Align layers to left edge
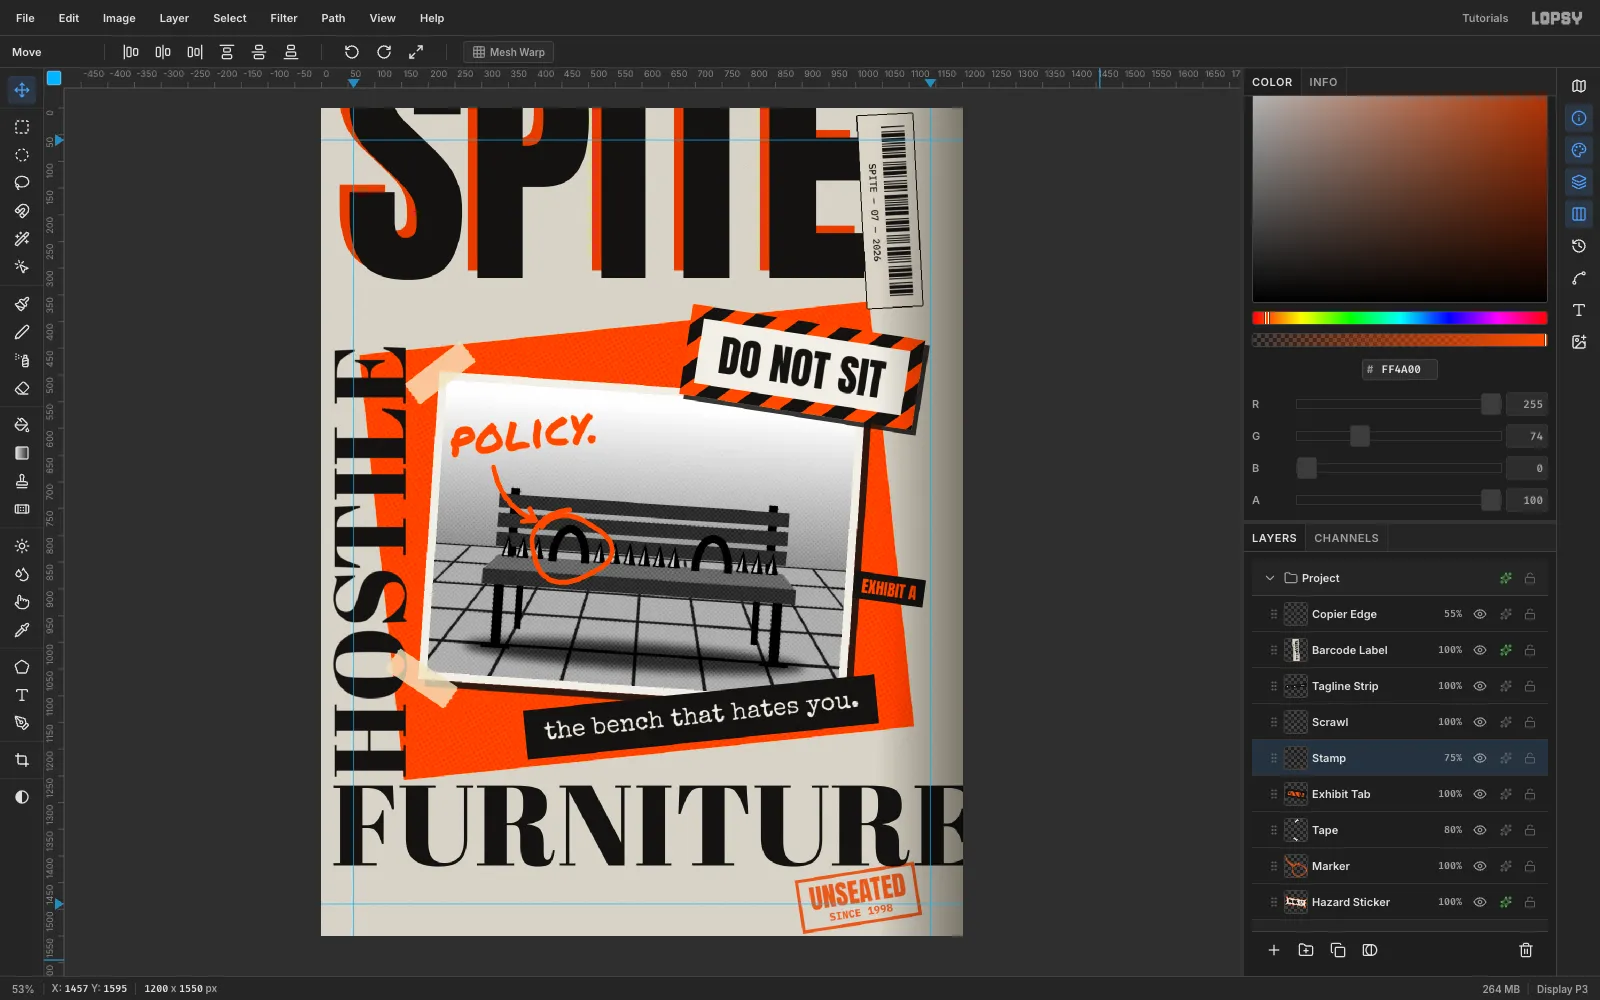Viewport: 1600px width, 1000px height. [x=131, y=52]
